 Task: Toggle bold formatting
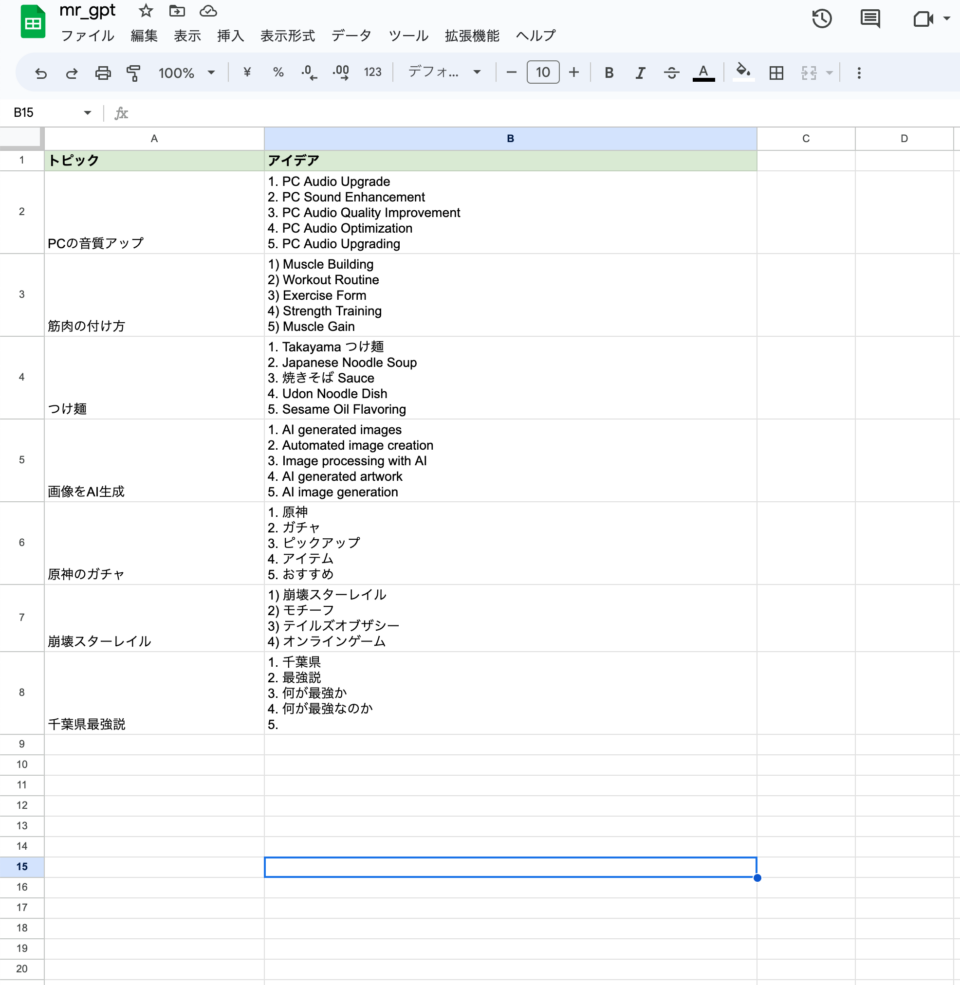point(609,73)
